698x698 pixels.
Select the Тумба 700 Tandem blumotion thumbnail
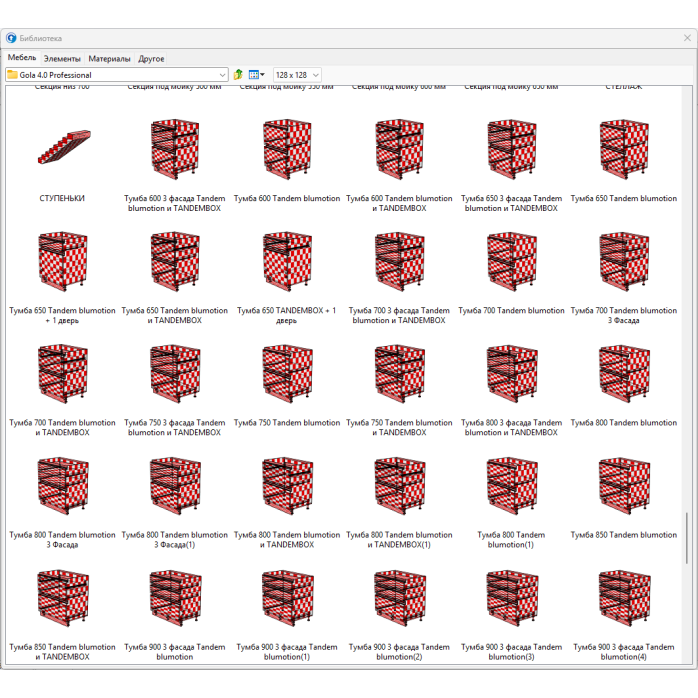[511, 261]
